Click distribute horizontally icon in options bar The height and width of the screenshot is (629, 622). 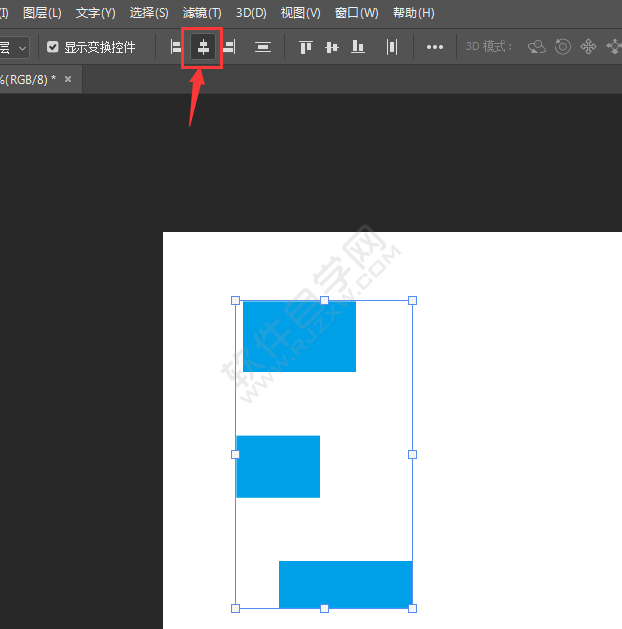(x=391, y=47)
